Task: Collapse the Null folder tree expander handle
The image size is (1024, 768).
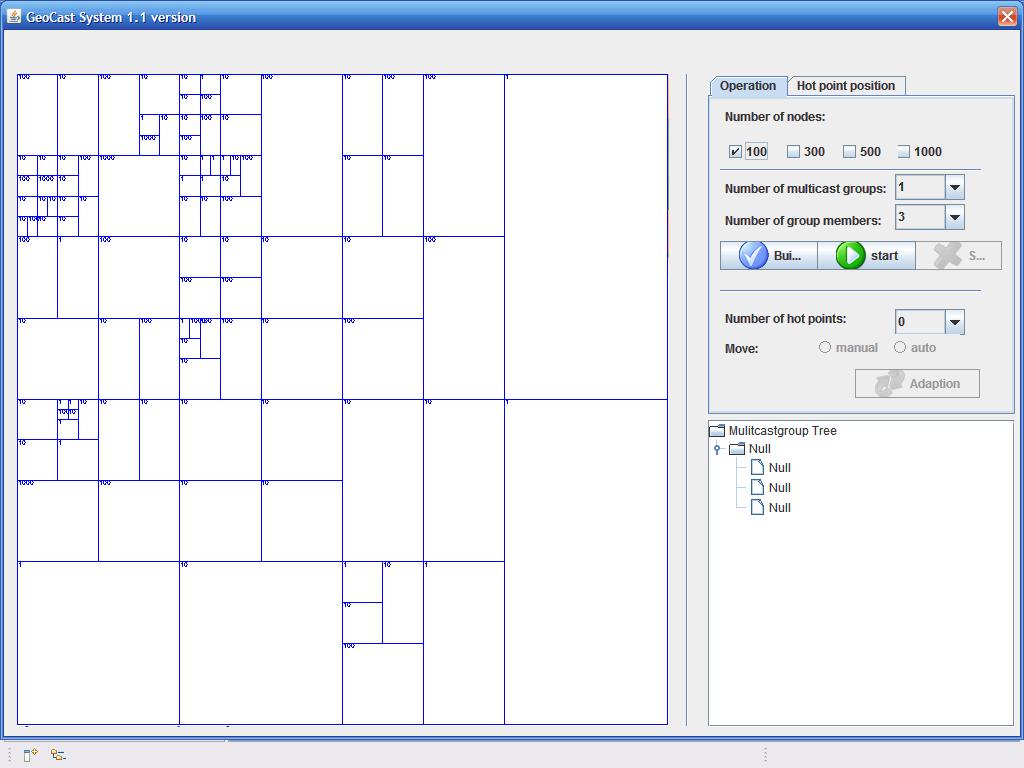Action: 717,450
